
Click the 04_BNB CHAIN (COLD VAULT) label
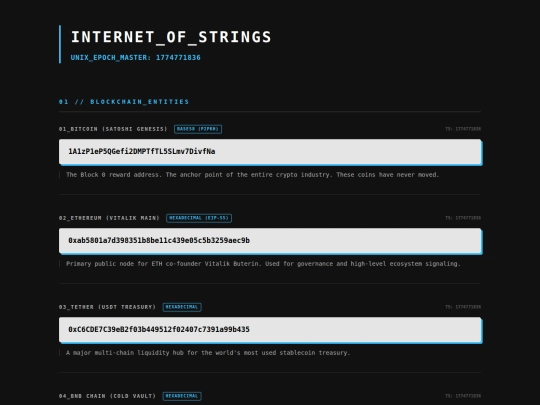tap(107, 396)
